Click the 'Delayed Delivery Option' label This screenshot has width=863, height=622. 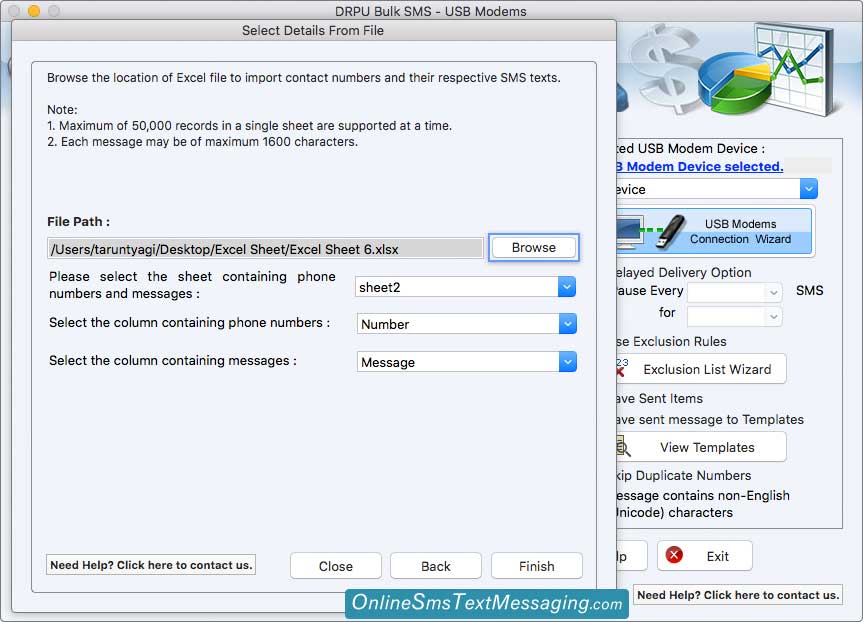684,272
